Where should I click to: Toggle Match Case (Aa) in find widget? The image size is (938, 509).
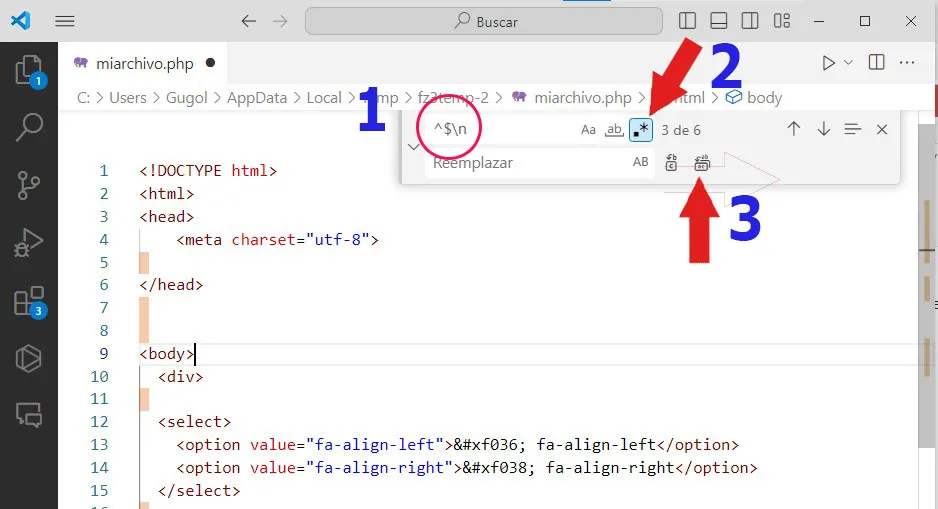point(588,130)
